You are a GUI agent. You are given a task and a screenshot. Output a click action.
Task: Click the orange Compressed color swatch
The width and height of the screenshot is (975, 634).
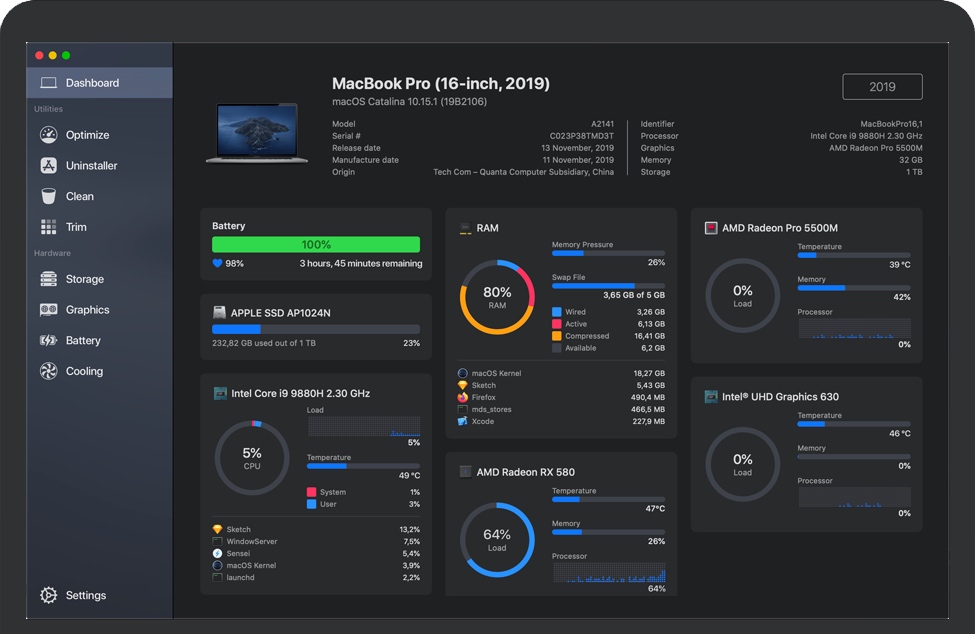(x=557, y=336)
